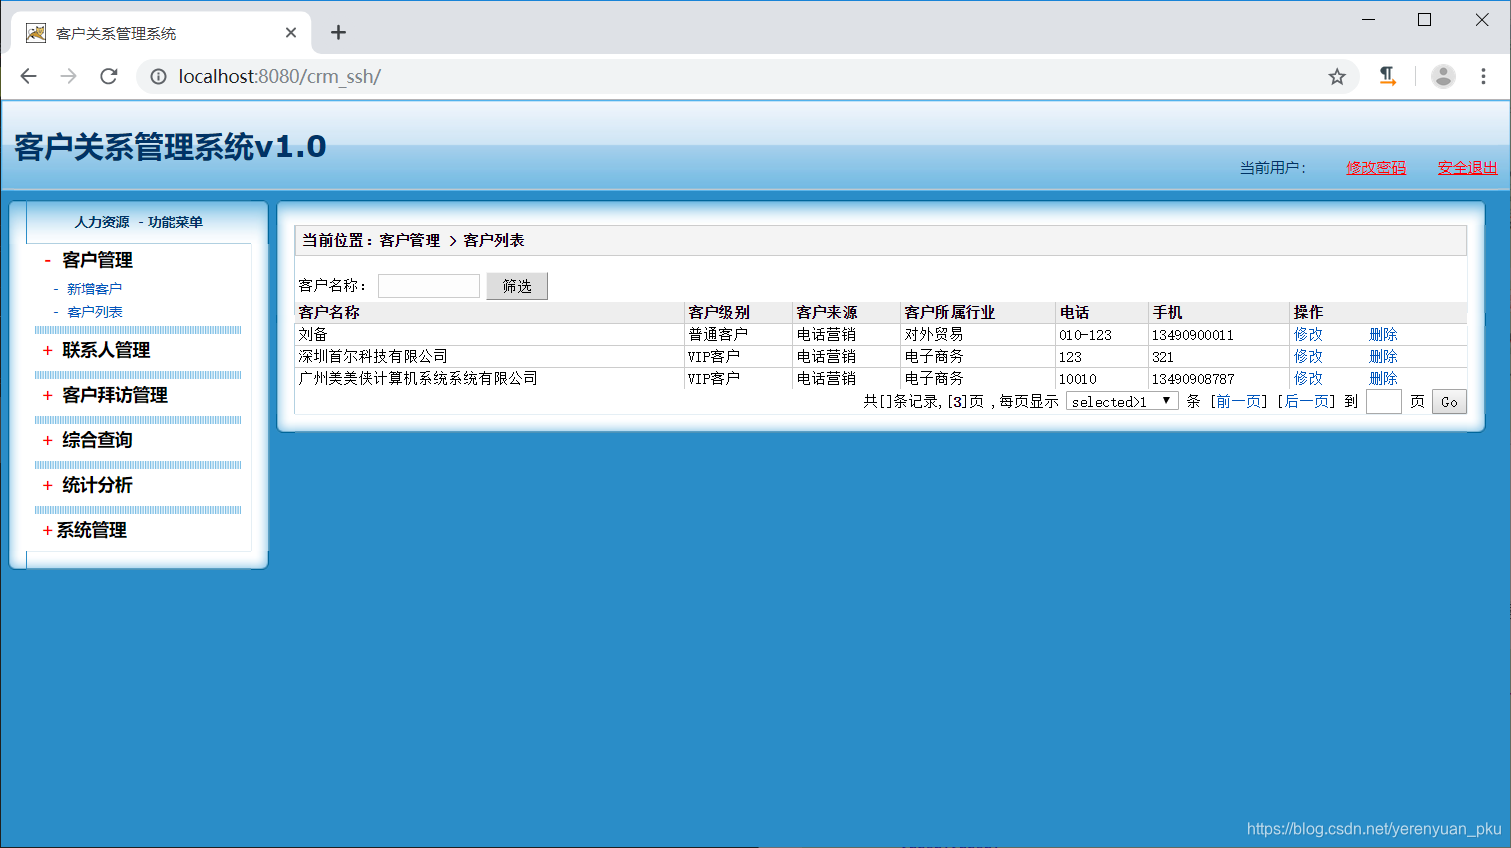Click the 安全退出 logout link

click(1467, 168)
